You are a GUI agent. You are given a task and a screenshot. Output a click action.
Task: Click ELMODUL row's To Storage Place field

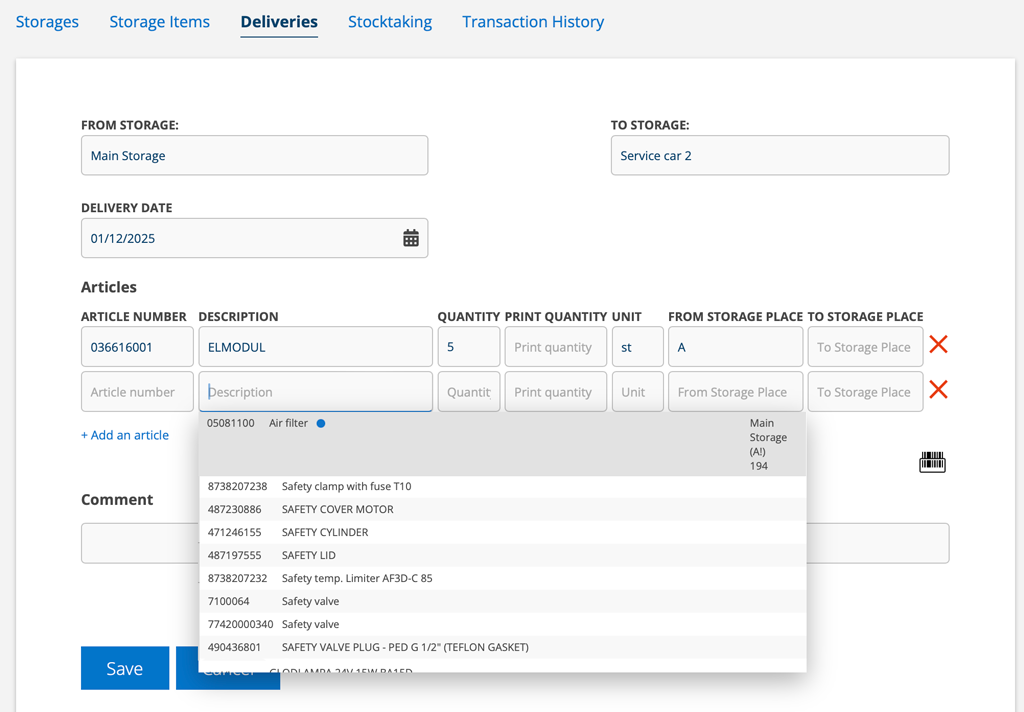coord(864,347)
